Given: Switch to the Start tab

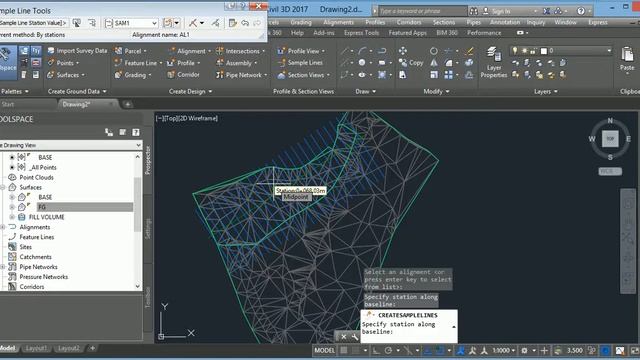Looking at the screenshot, I should 7,104.
